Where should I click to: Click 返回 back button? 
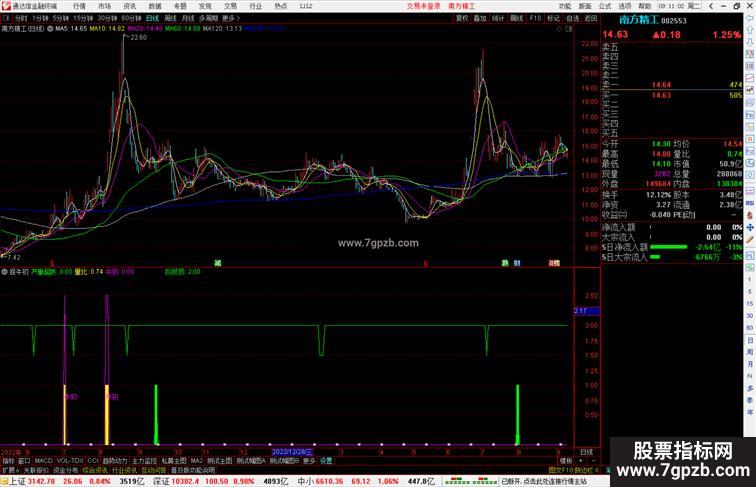click(x=591, y=18)
